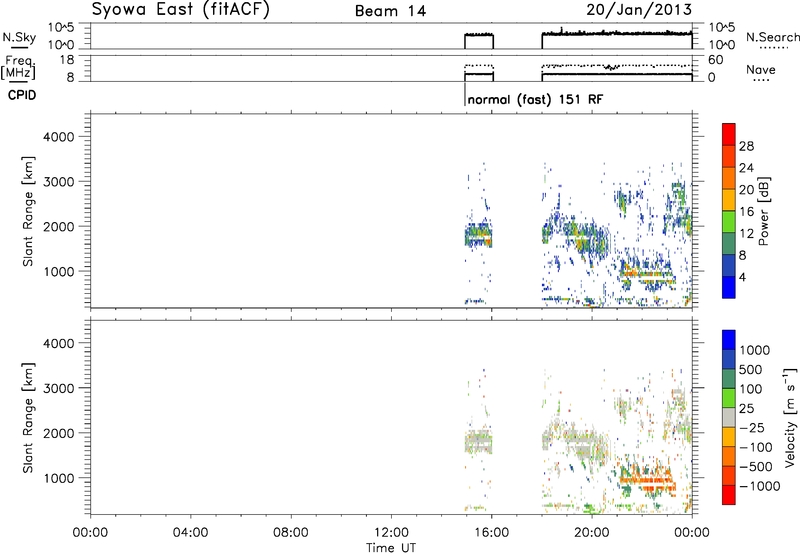Click the '12:00' time axis label
800x554 pixels.
[x=391, y=533]
